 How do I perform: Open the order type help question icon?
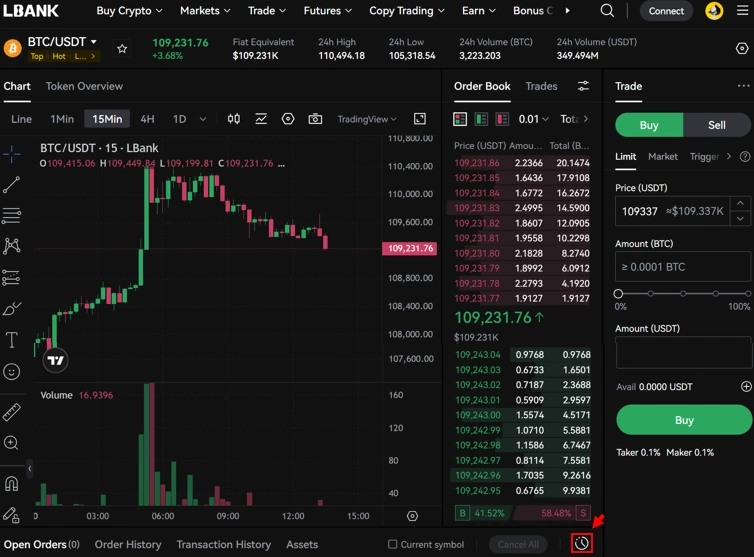[x=745, y=156]
